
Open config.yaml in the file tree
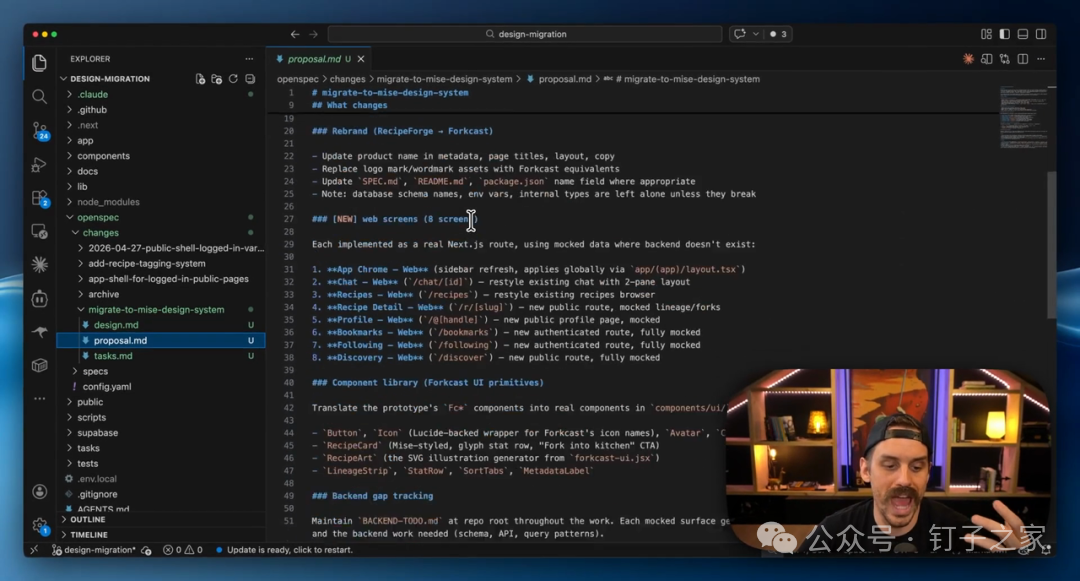pyautogui.click(x=107, y=387)
